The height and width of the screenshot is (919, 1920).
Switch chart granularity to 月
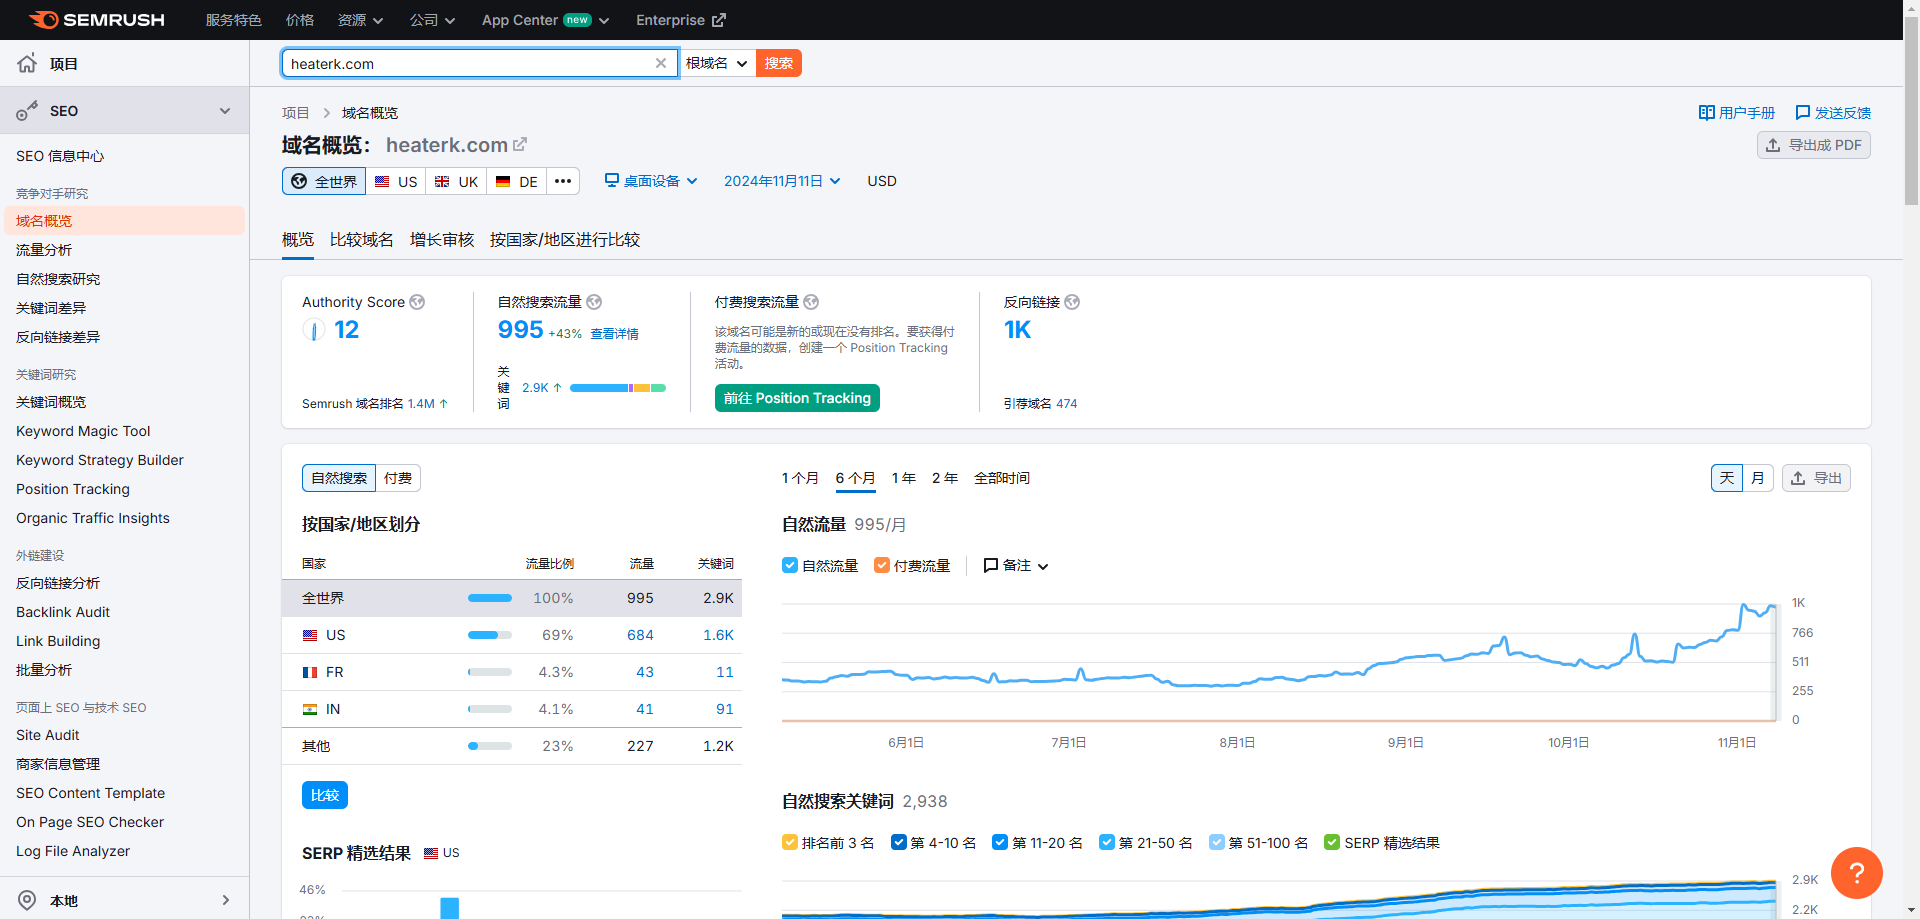(x=1758, y=478)
